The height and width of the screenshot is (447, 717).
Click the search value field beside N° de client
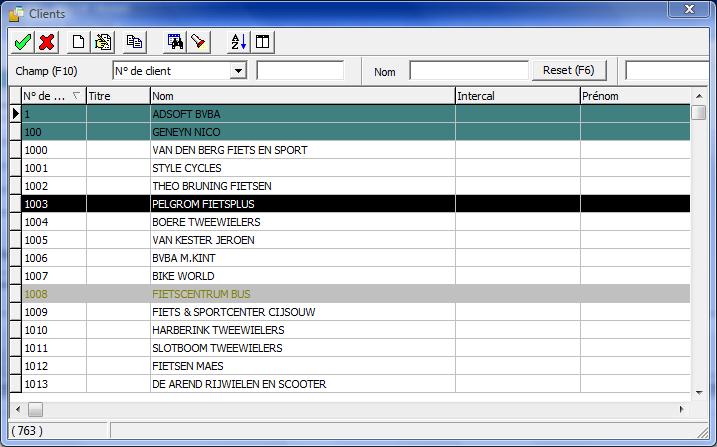[300, 71]
